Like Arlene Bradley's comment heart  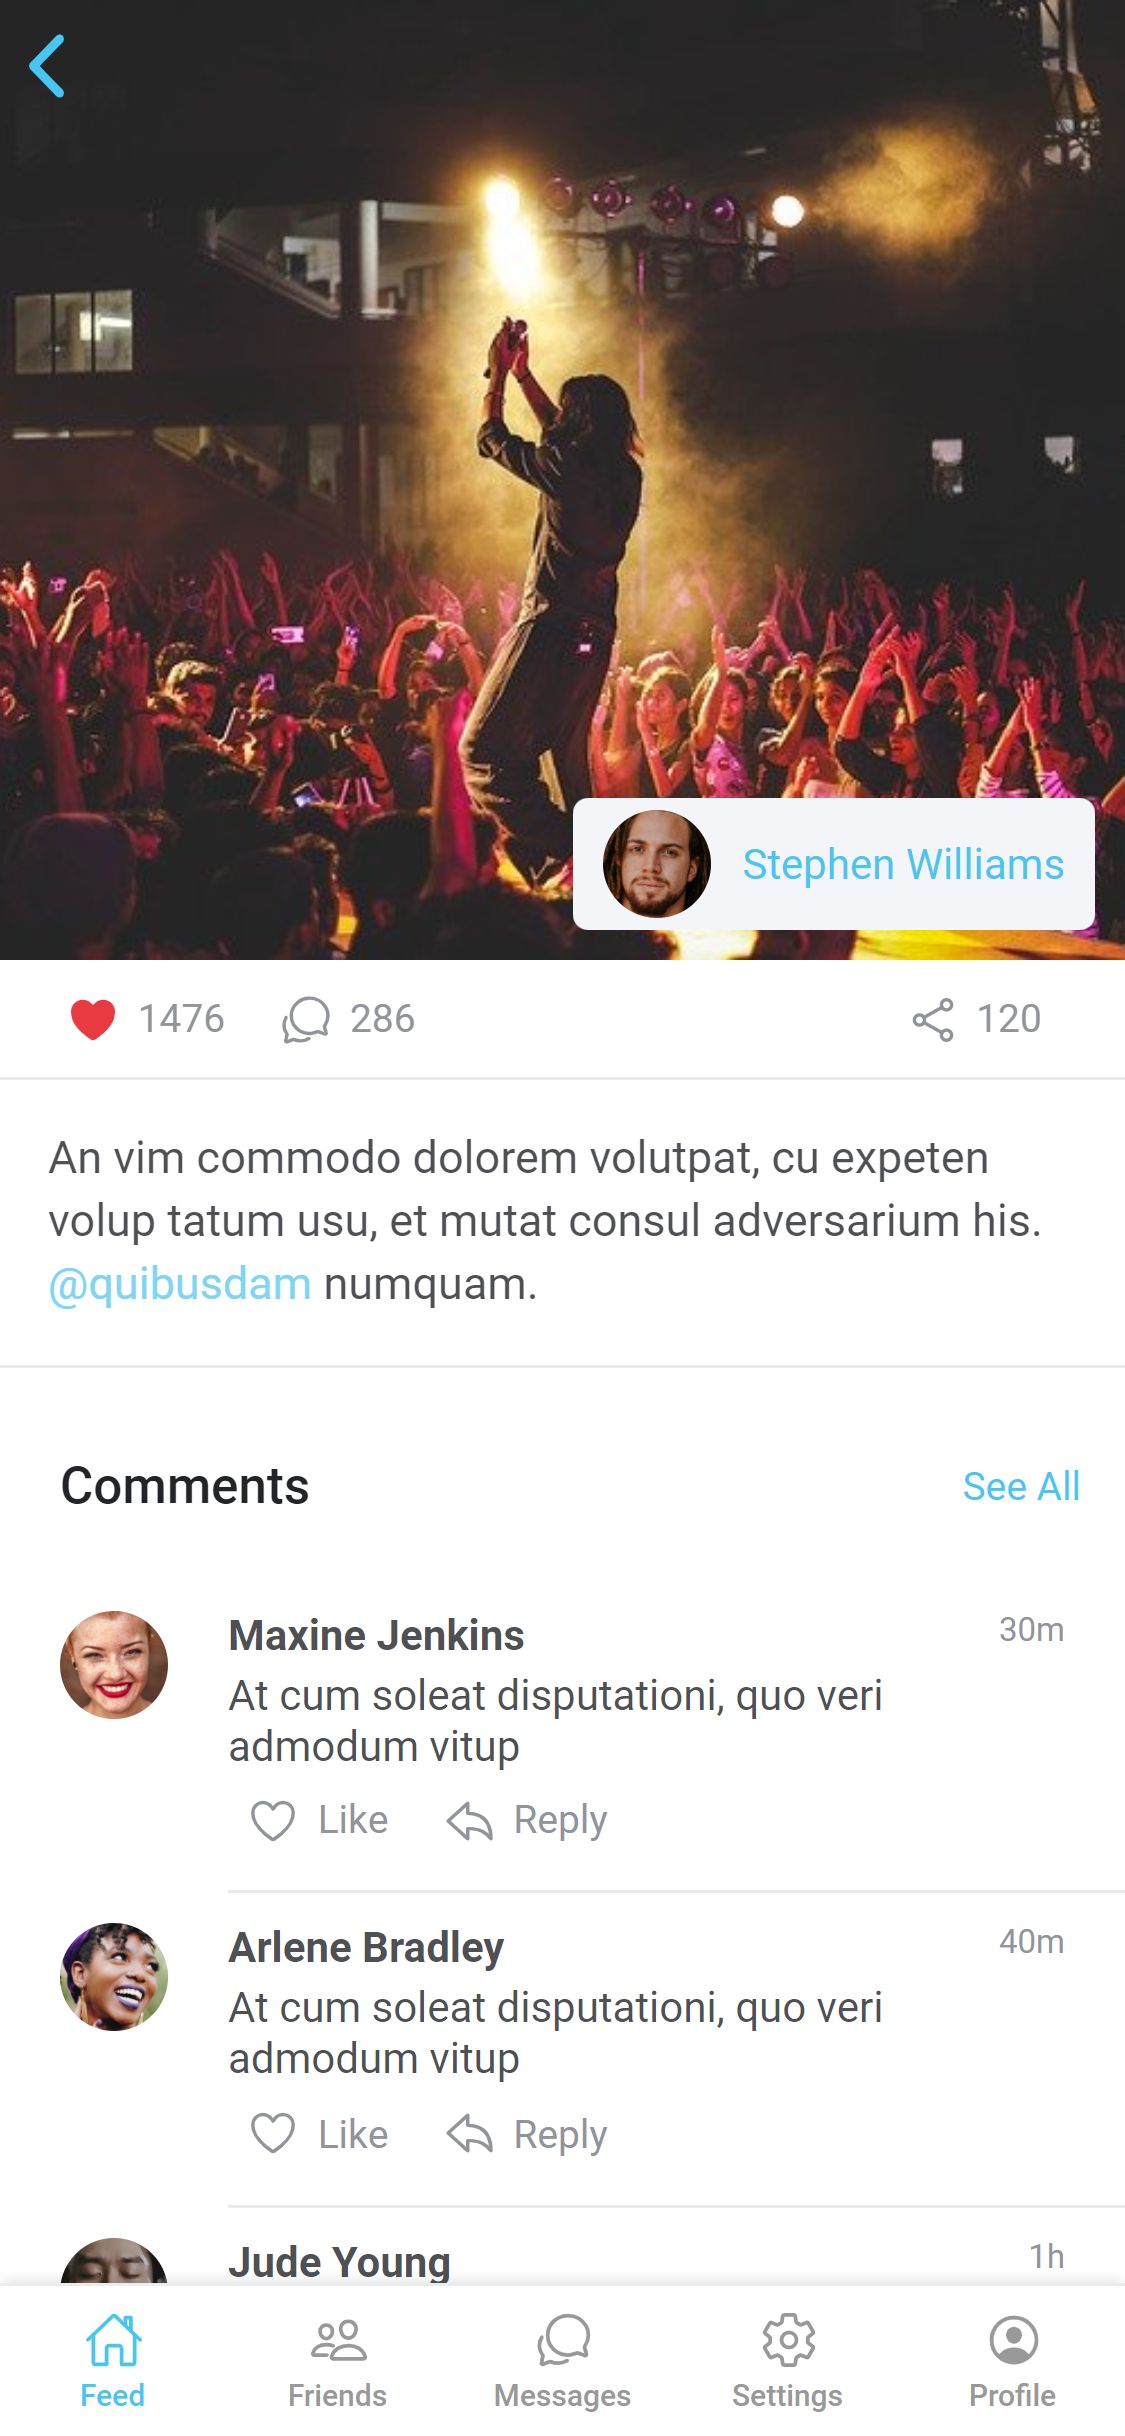click(272, 2134)
